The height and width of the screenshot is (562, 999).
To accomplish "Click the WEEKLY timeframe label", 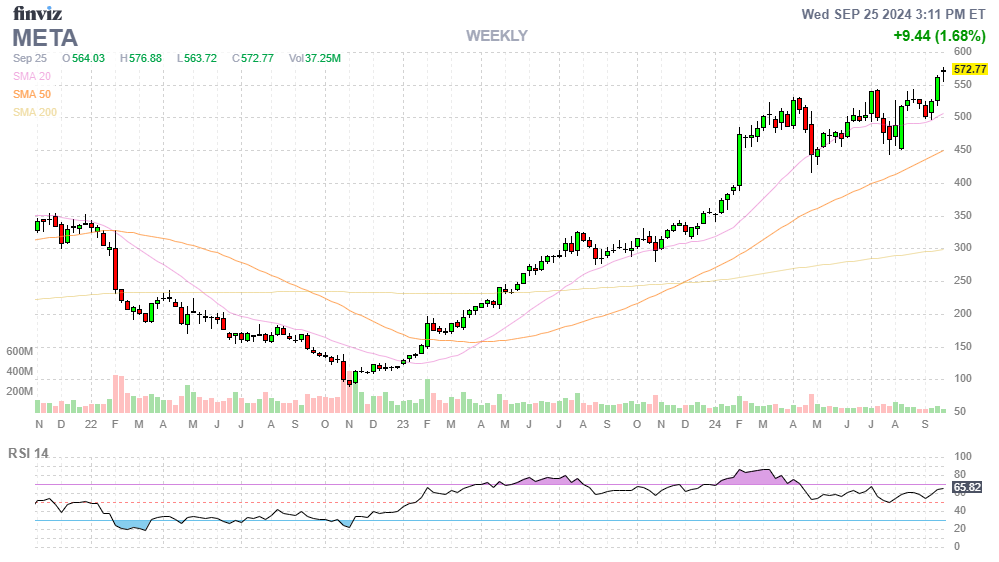I will [496, 36].
